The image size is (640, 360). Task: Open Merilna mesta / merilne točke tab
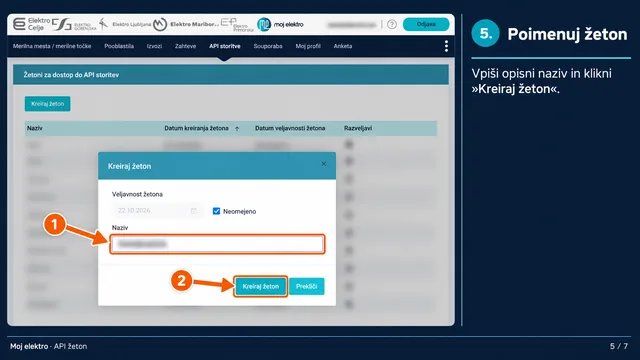pos(52,46)
